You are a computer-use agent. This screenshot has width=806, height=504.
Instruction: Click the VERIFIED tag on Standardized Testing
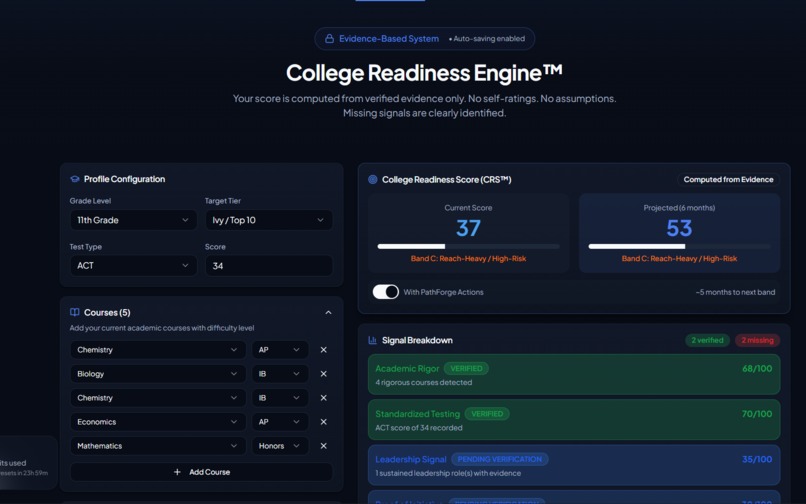pyautogui.click(x=487, y=414)
